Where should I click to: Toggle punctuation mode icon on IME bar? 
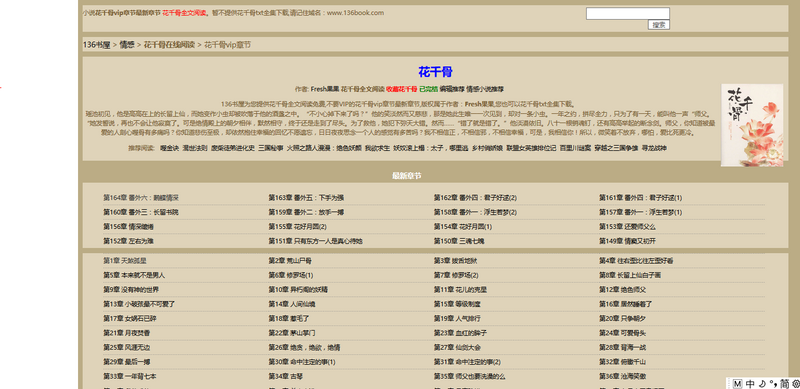point(773,383)
